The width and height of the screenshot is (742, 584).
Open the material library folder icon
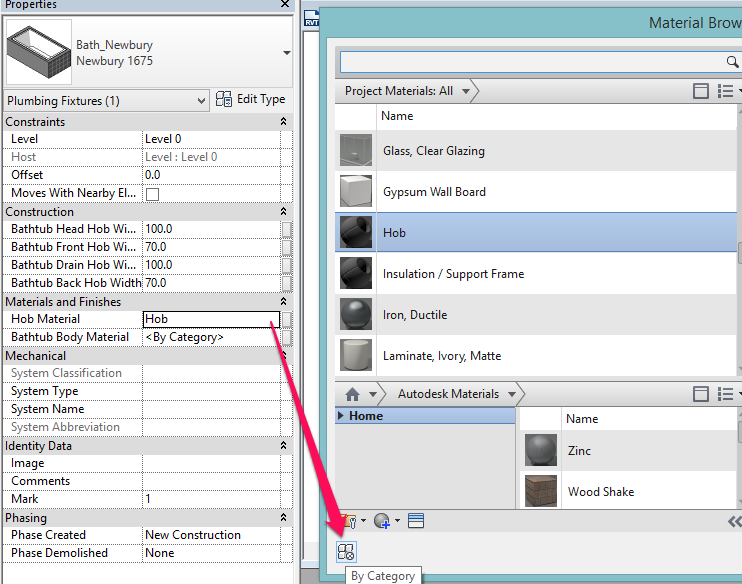point(350,521)
